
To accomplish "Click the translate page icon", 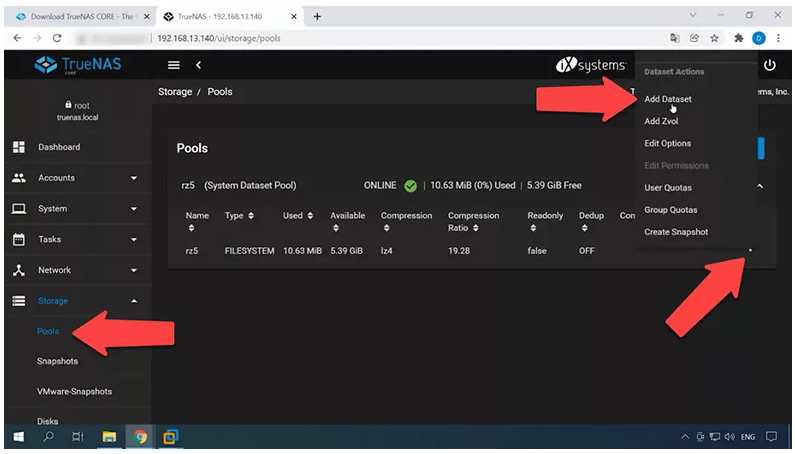I will click(x=674, y=38).
